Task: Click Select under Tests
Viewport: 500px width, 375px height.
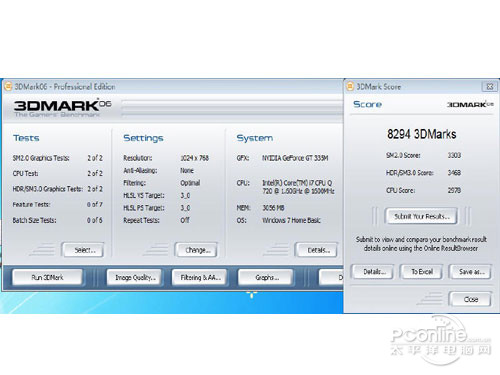Action: pos(83,250)
